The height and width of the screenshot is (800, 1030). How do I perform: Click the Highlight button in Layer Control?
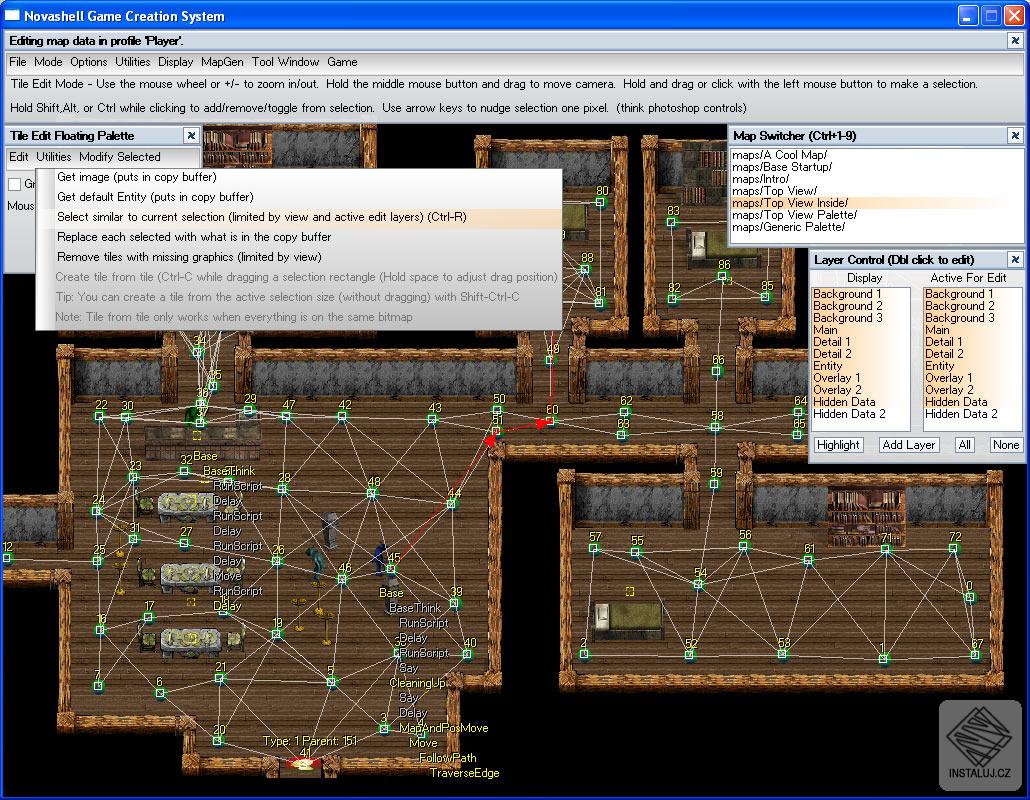[838, 445]
